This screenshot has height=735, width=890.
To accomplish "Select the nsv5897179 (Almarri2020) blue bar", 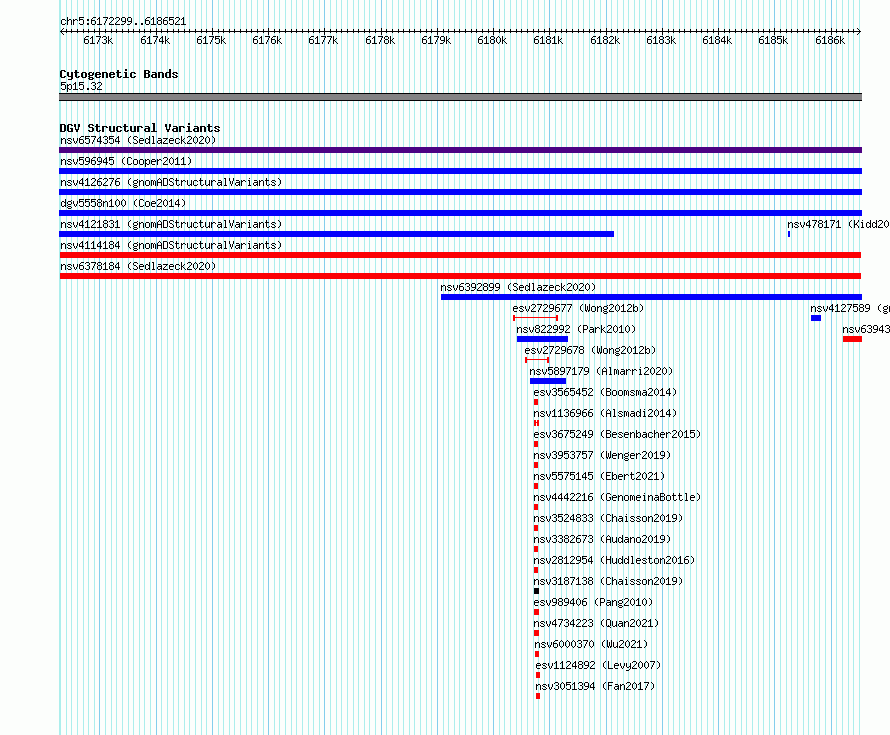I will [548, 381].
